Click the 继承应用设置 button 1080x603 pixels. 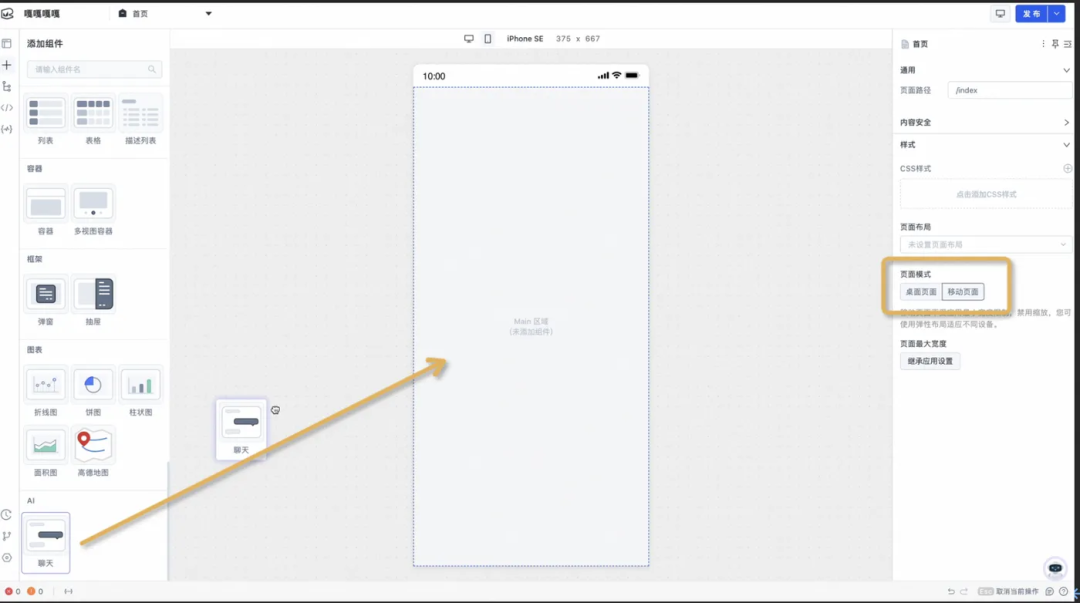[930, 361]
